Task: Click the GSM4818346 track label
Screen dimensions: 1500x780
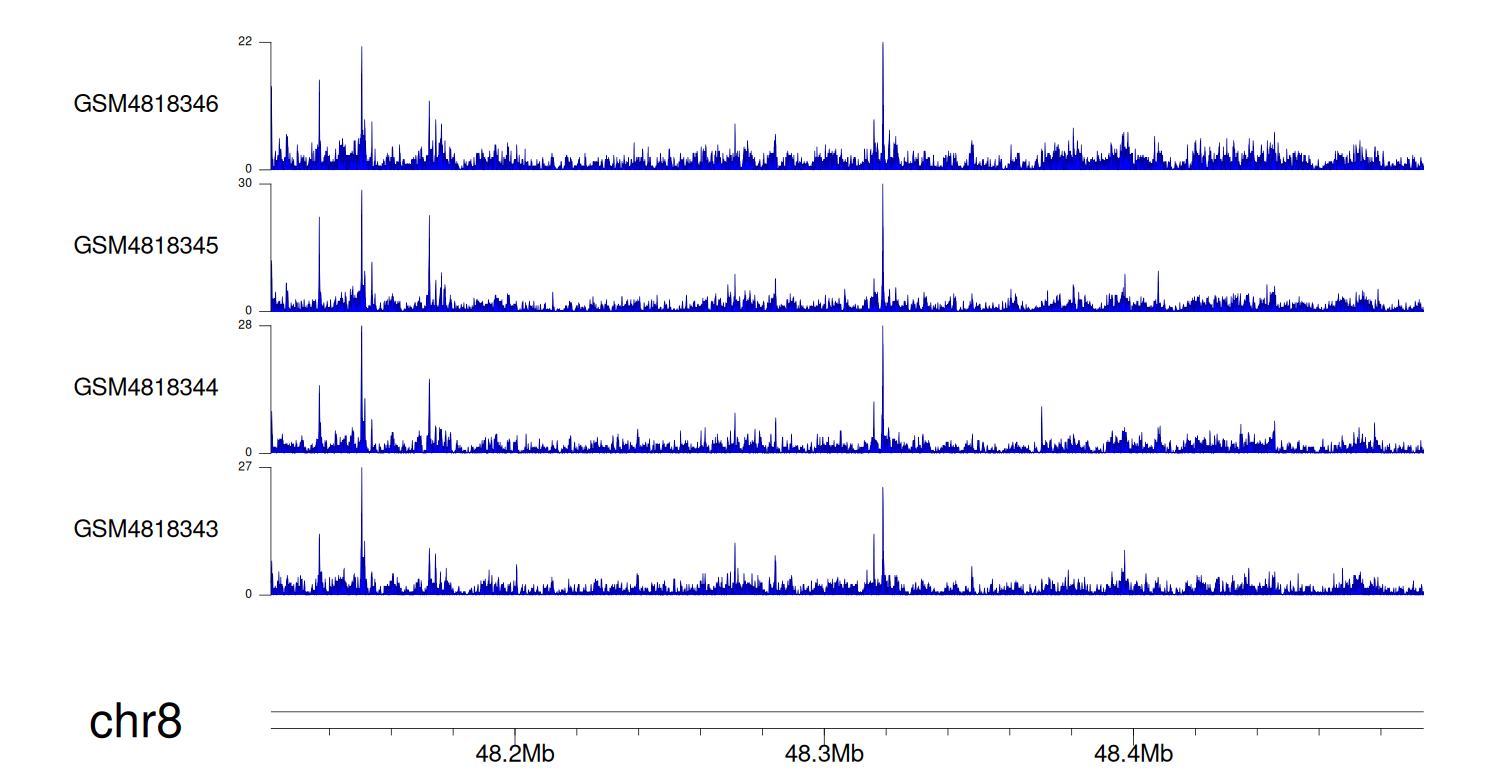Action: pyautogui.click(x=146, y=104)
